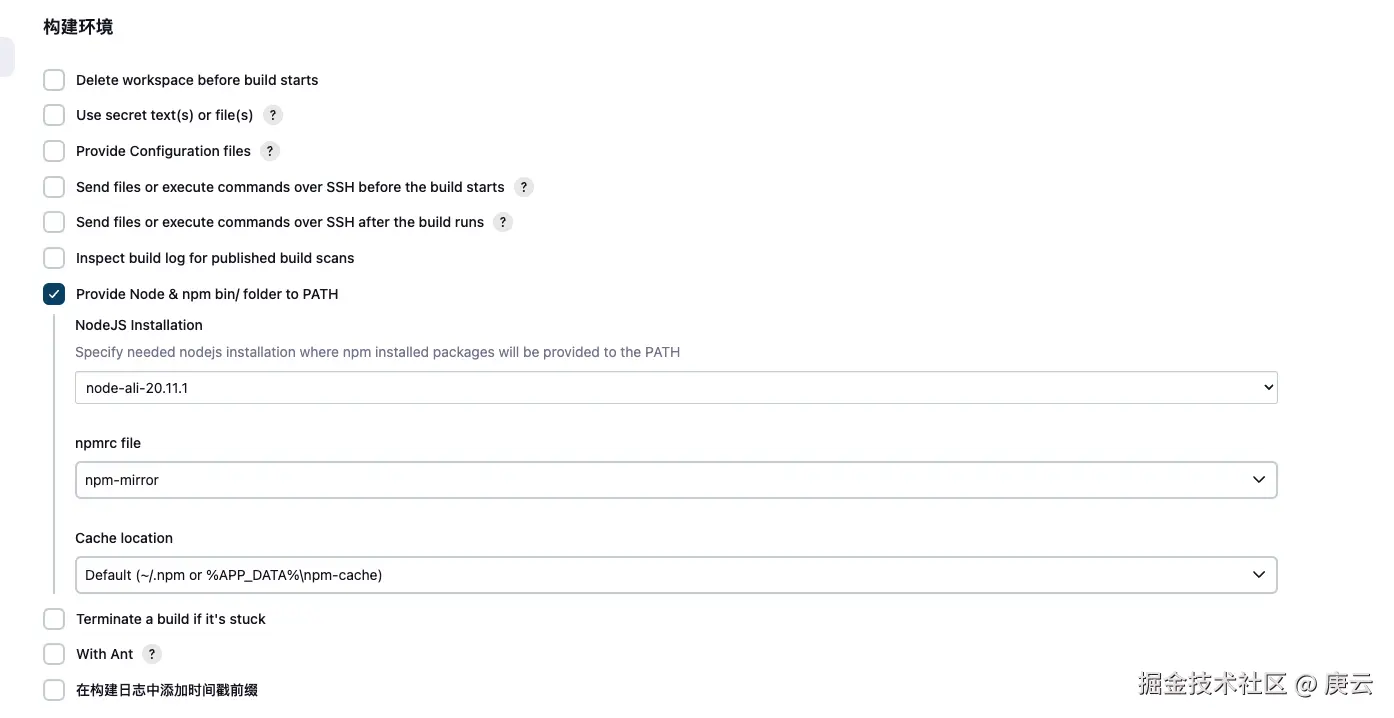The height and width of the screenshot is (718, 1394).
Task: Open help for SSH before build starts
Action: pos(523,187)
